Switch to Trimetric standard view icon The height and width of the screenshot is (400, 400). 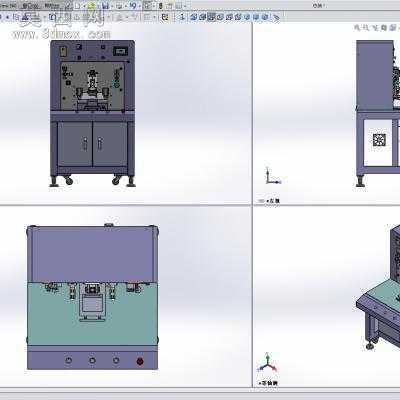(x=256, y=17)
